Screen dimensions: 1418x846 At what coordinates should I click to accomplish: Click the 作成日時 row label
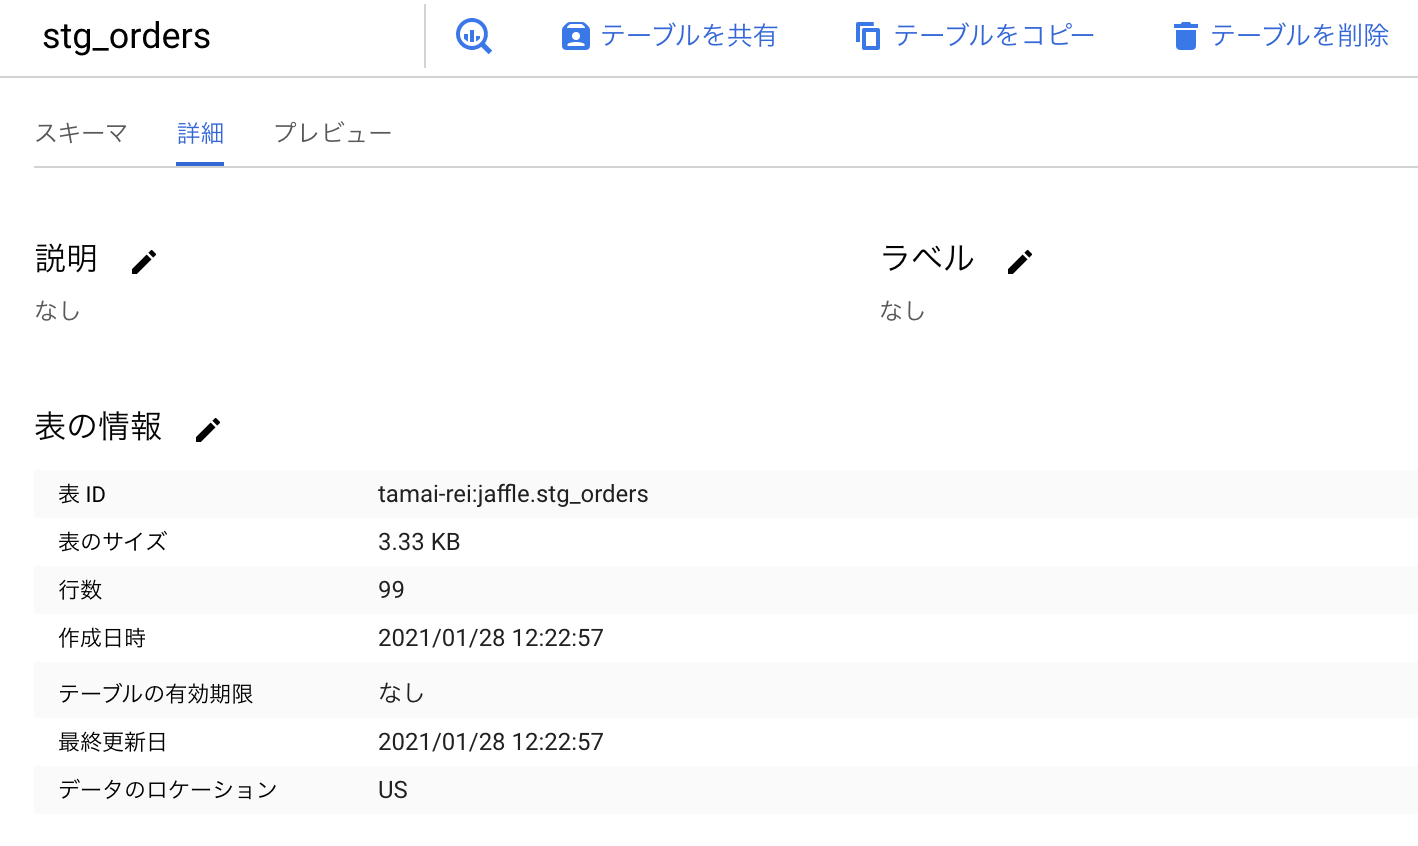(x=102, y=638)
